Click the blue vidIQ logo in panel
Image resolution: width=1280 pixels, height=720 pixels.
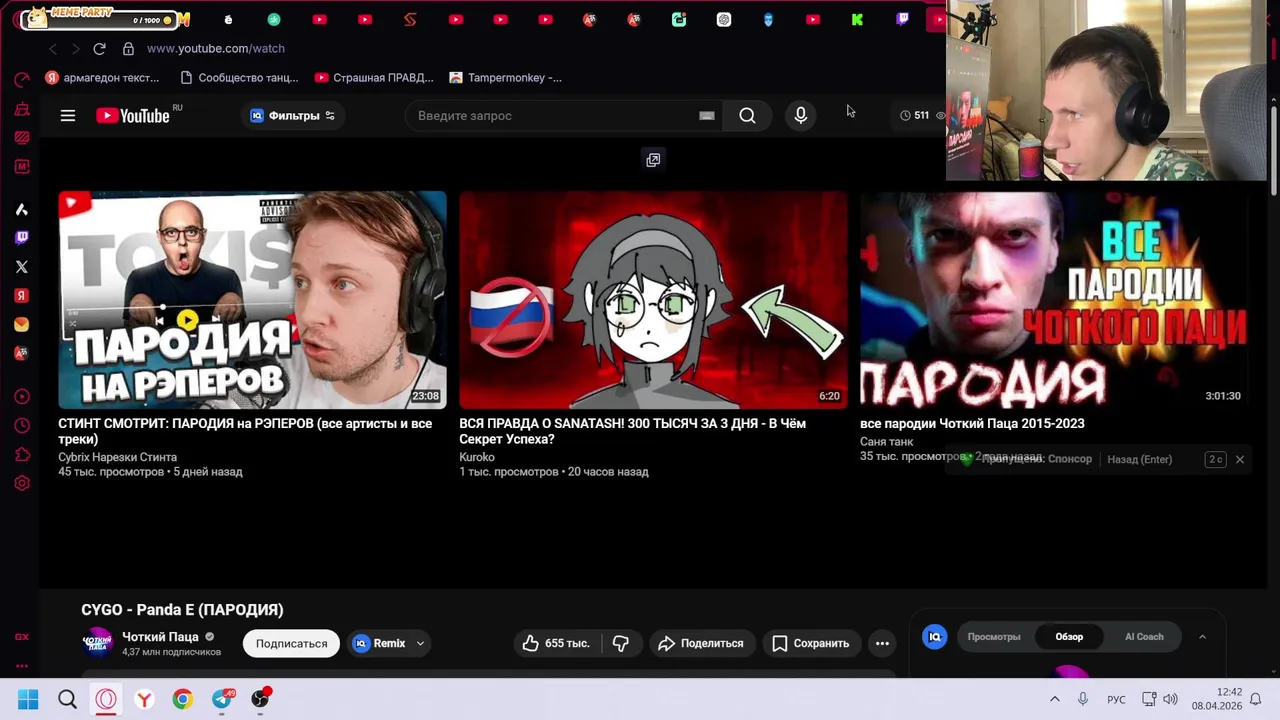[x=935, y=637]
